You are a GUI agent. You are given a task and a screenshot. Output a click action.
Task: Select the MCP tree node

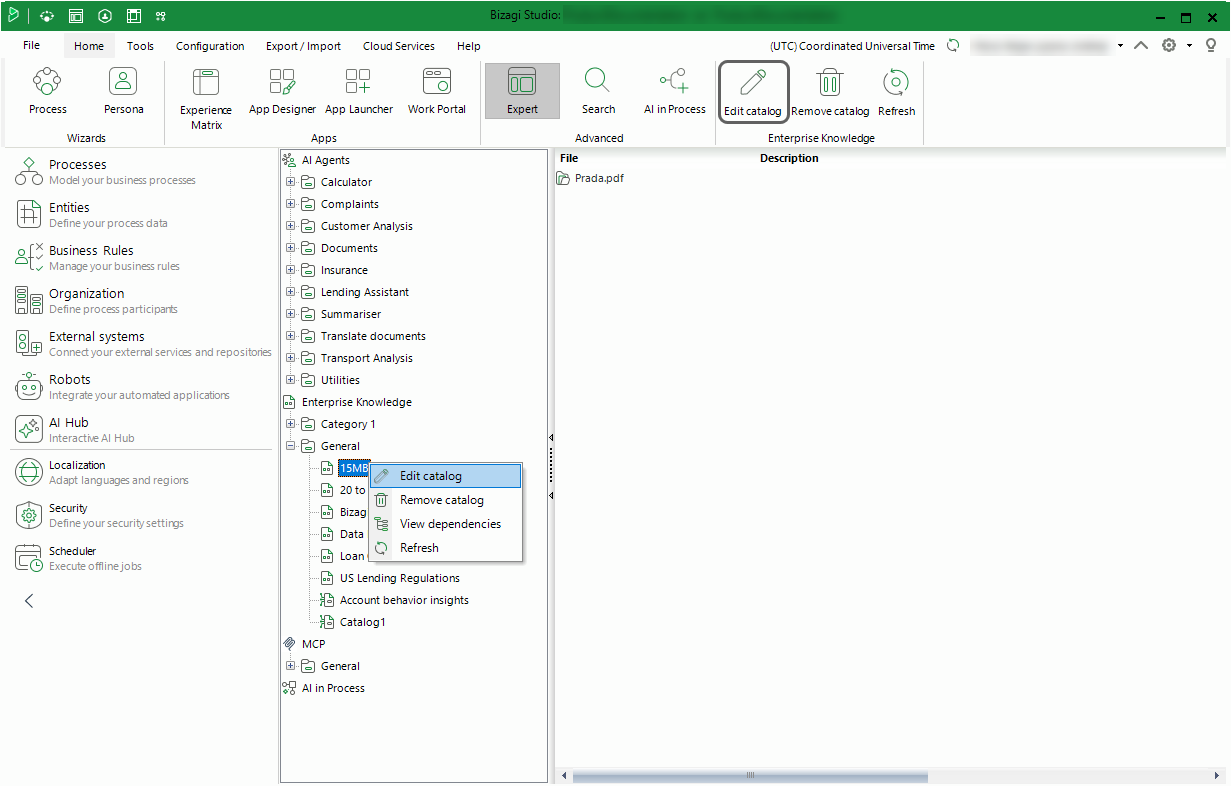[313, 644]
